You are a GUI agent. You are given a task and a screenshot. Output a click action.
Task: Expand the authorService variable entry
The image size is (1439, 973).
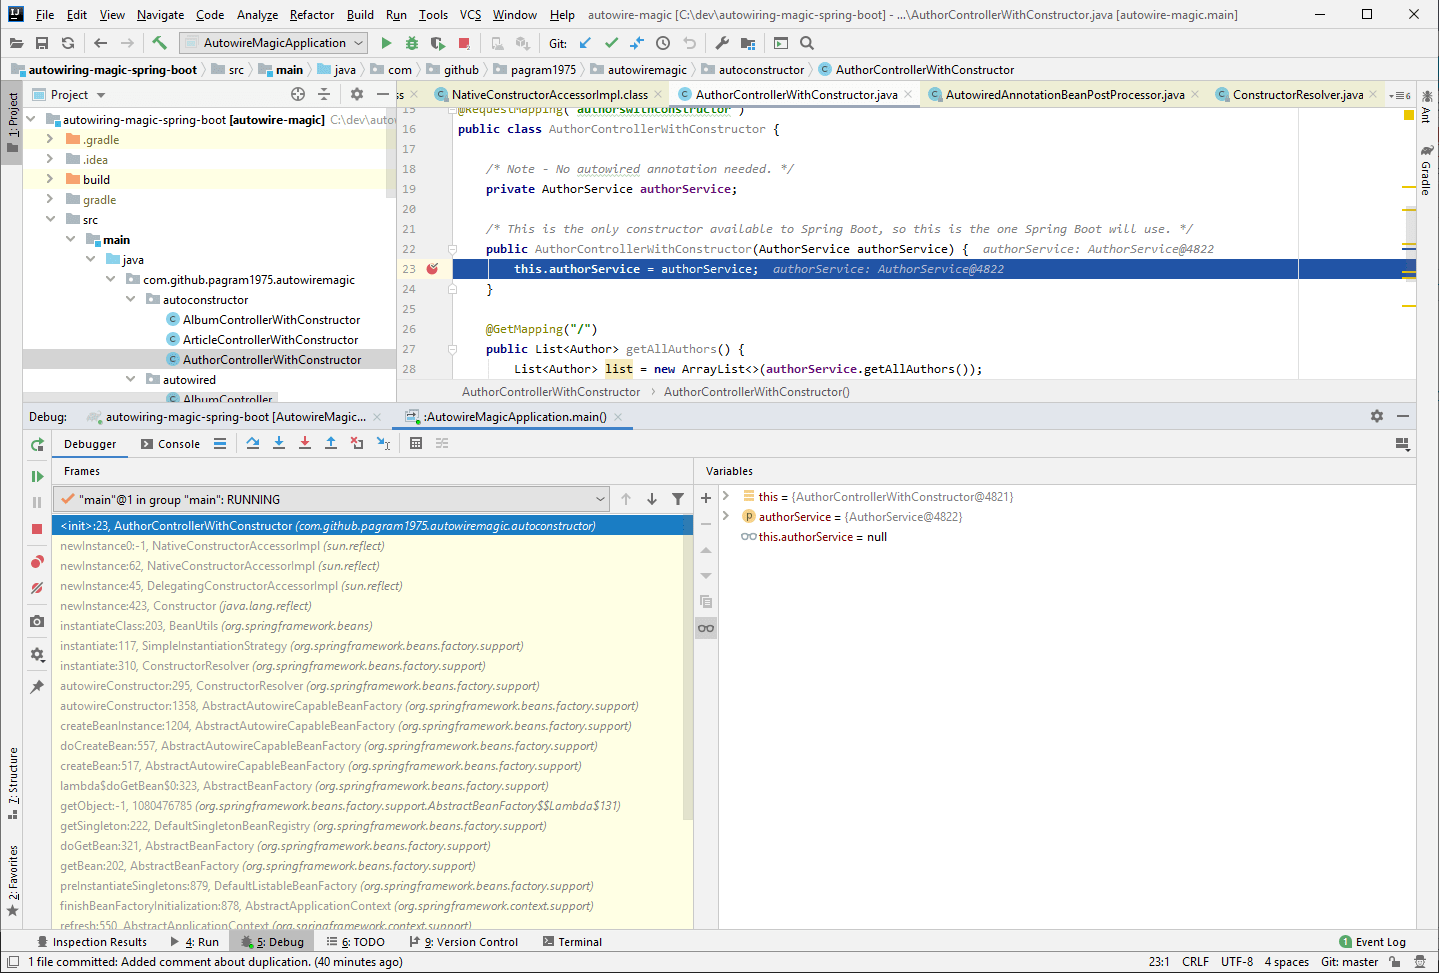724,517
